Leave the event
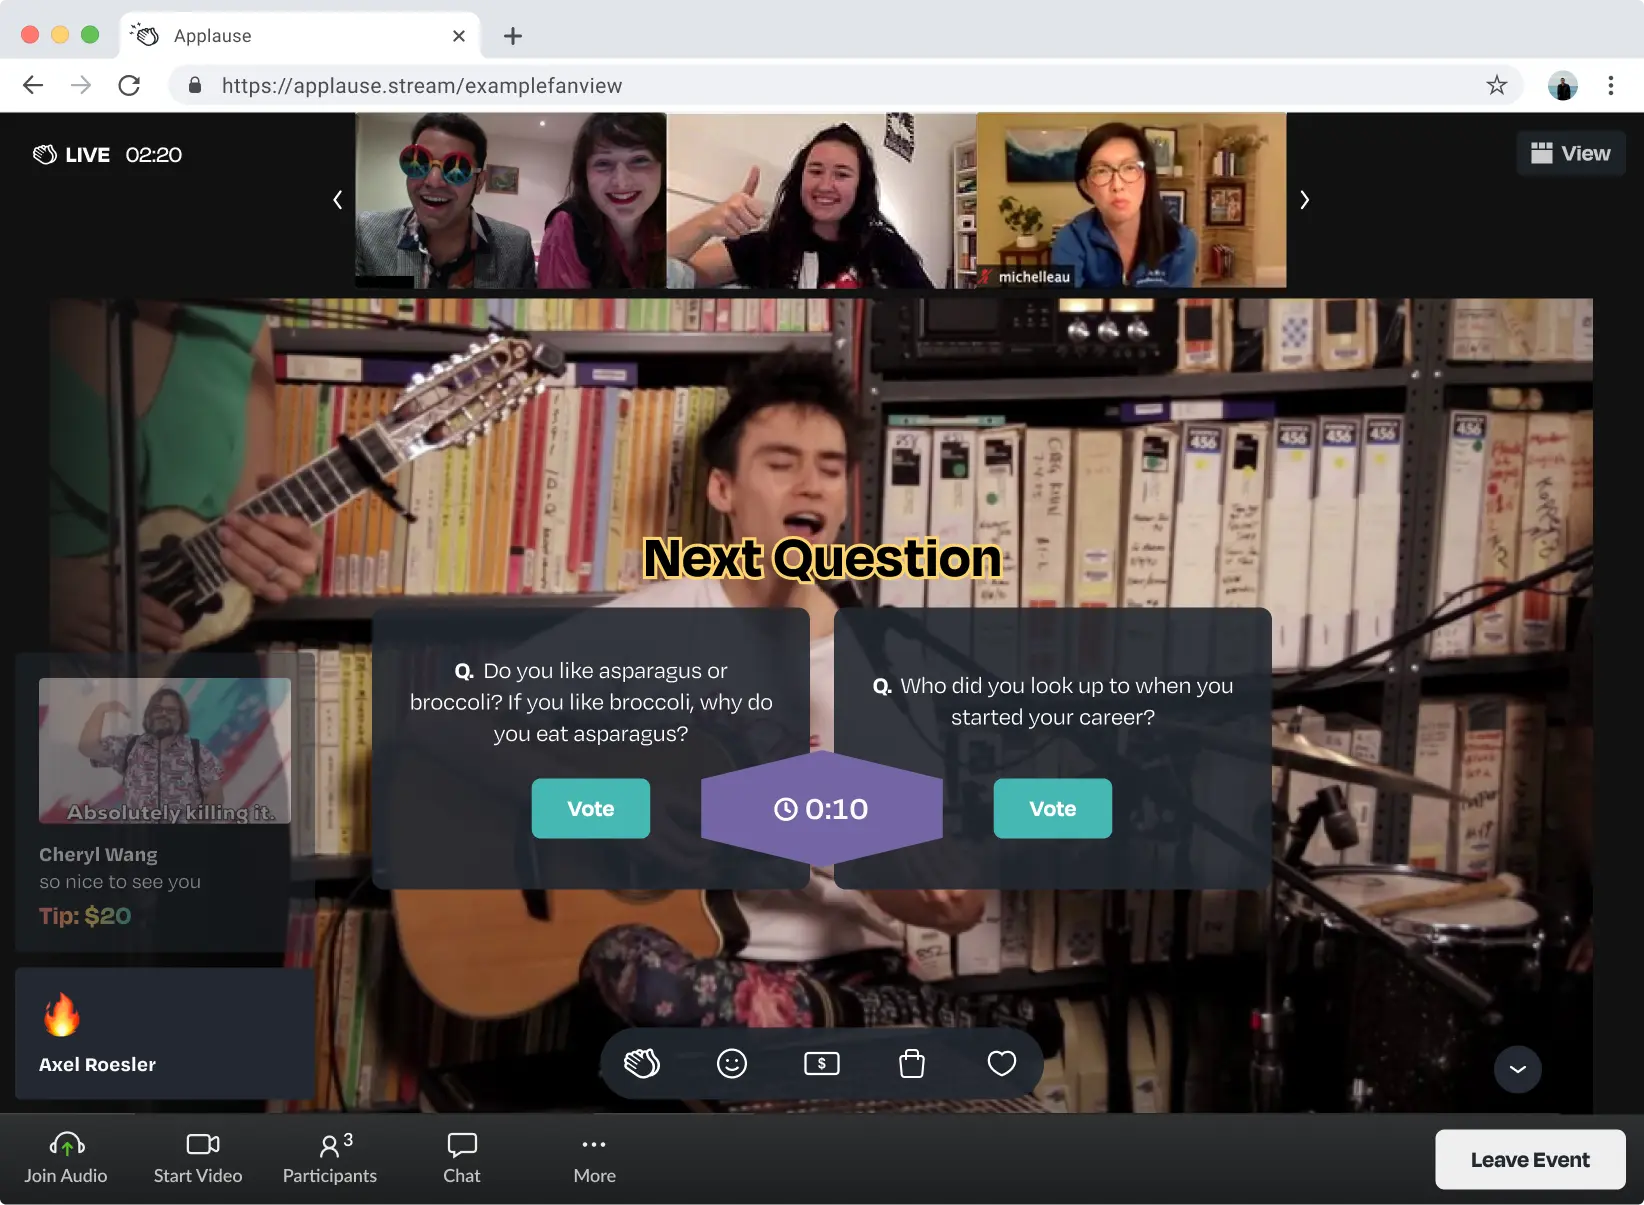The width and height of the screenshot is (1644, 1205). pyautogui.click(x=1529, y=1159)
